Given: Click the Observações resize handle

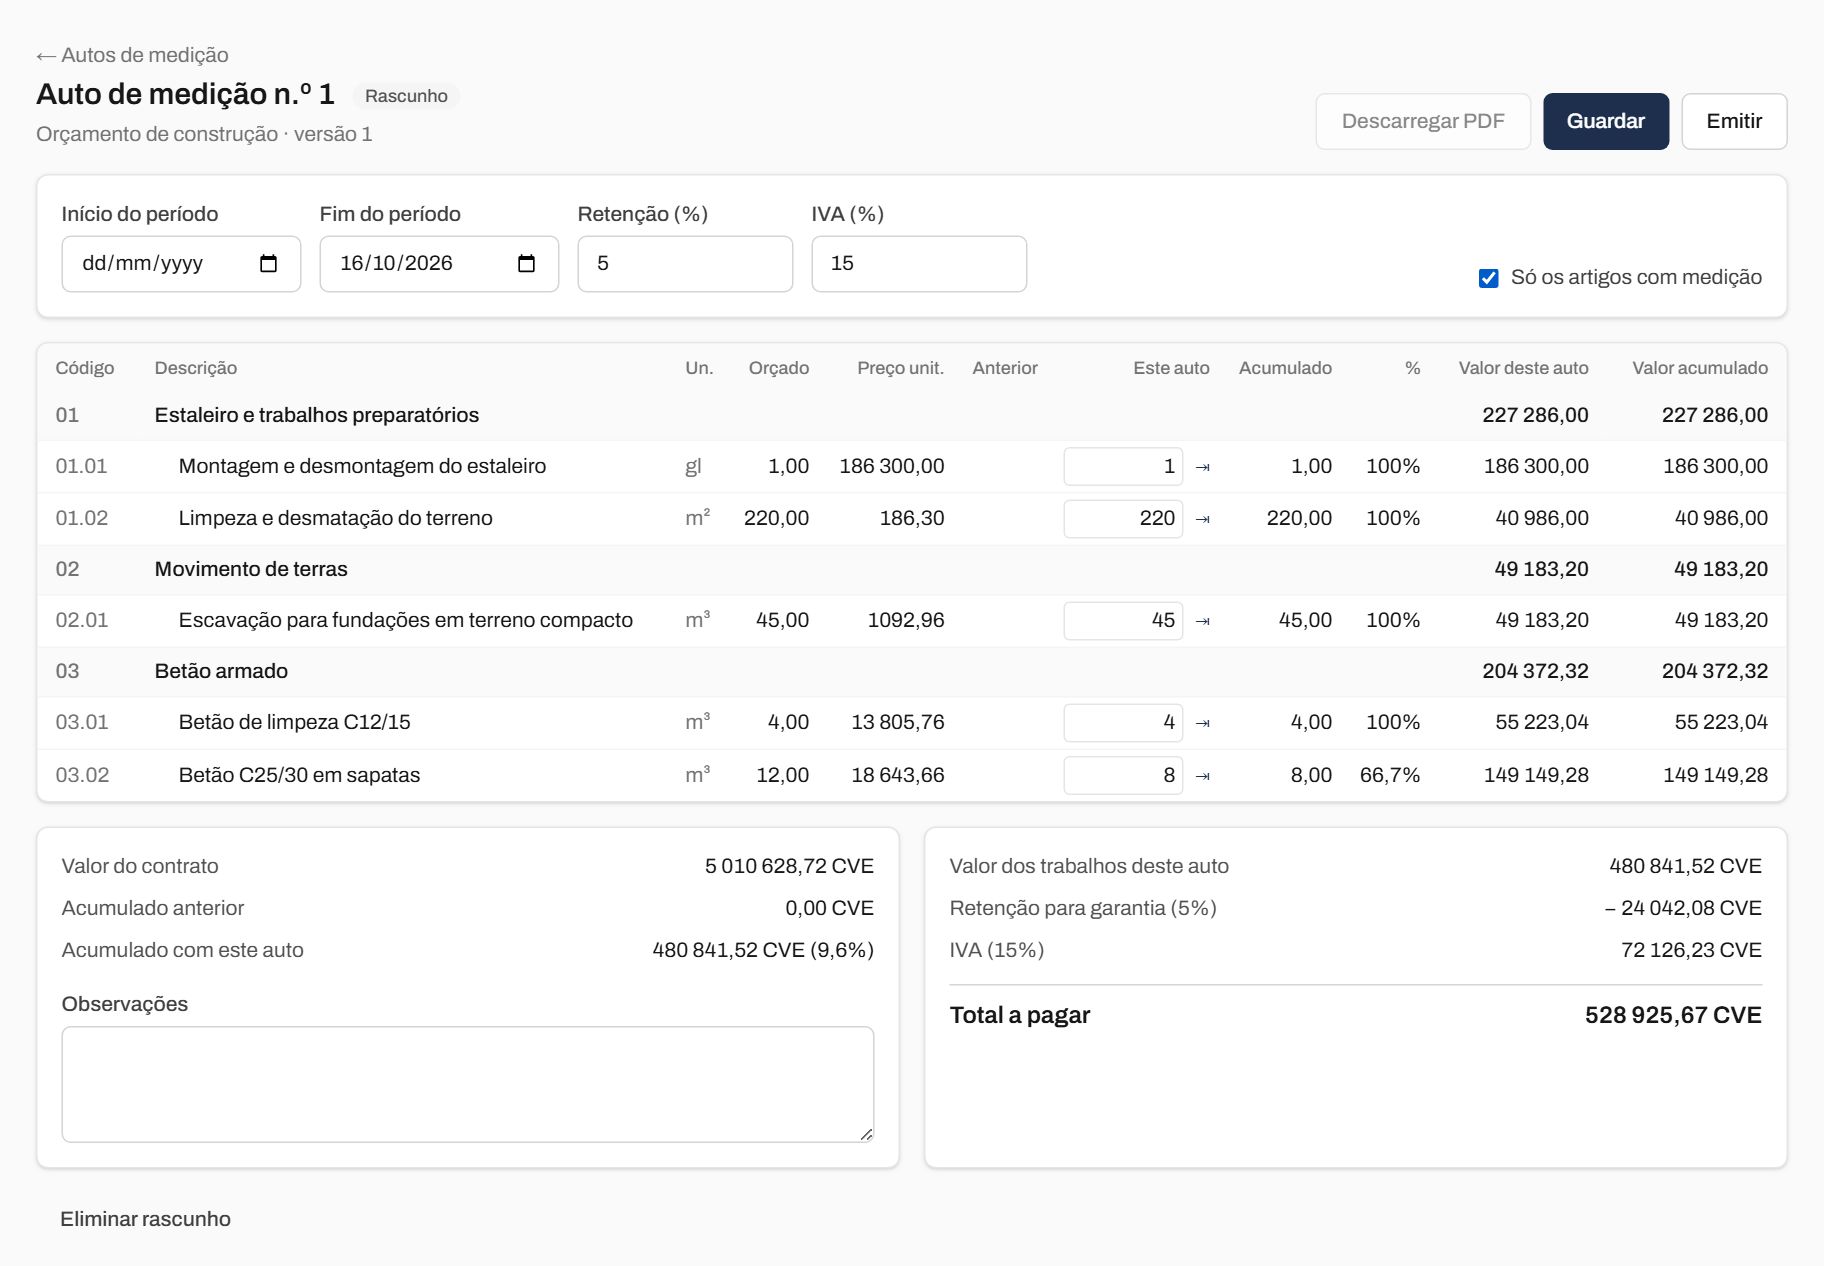Looking at the screenshot, I should point(866,1134).
